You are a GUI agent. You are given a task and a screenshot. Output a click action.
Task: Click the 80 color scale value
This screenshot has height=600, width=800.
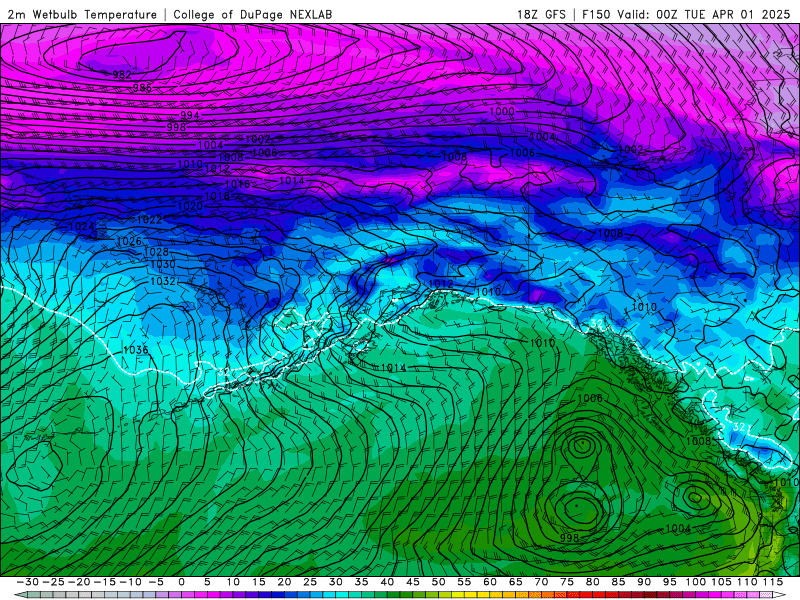pos(592,582)
